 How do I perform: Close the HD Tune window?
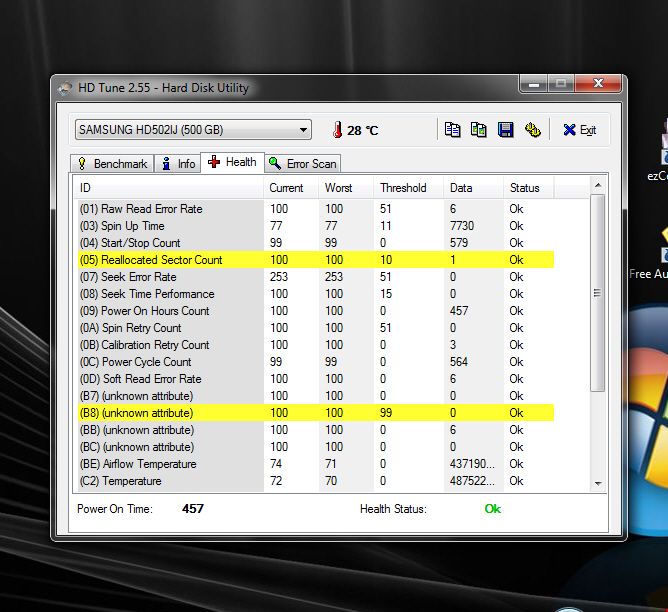click(x=598, y=83)
